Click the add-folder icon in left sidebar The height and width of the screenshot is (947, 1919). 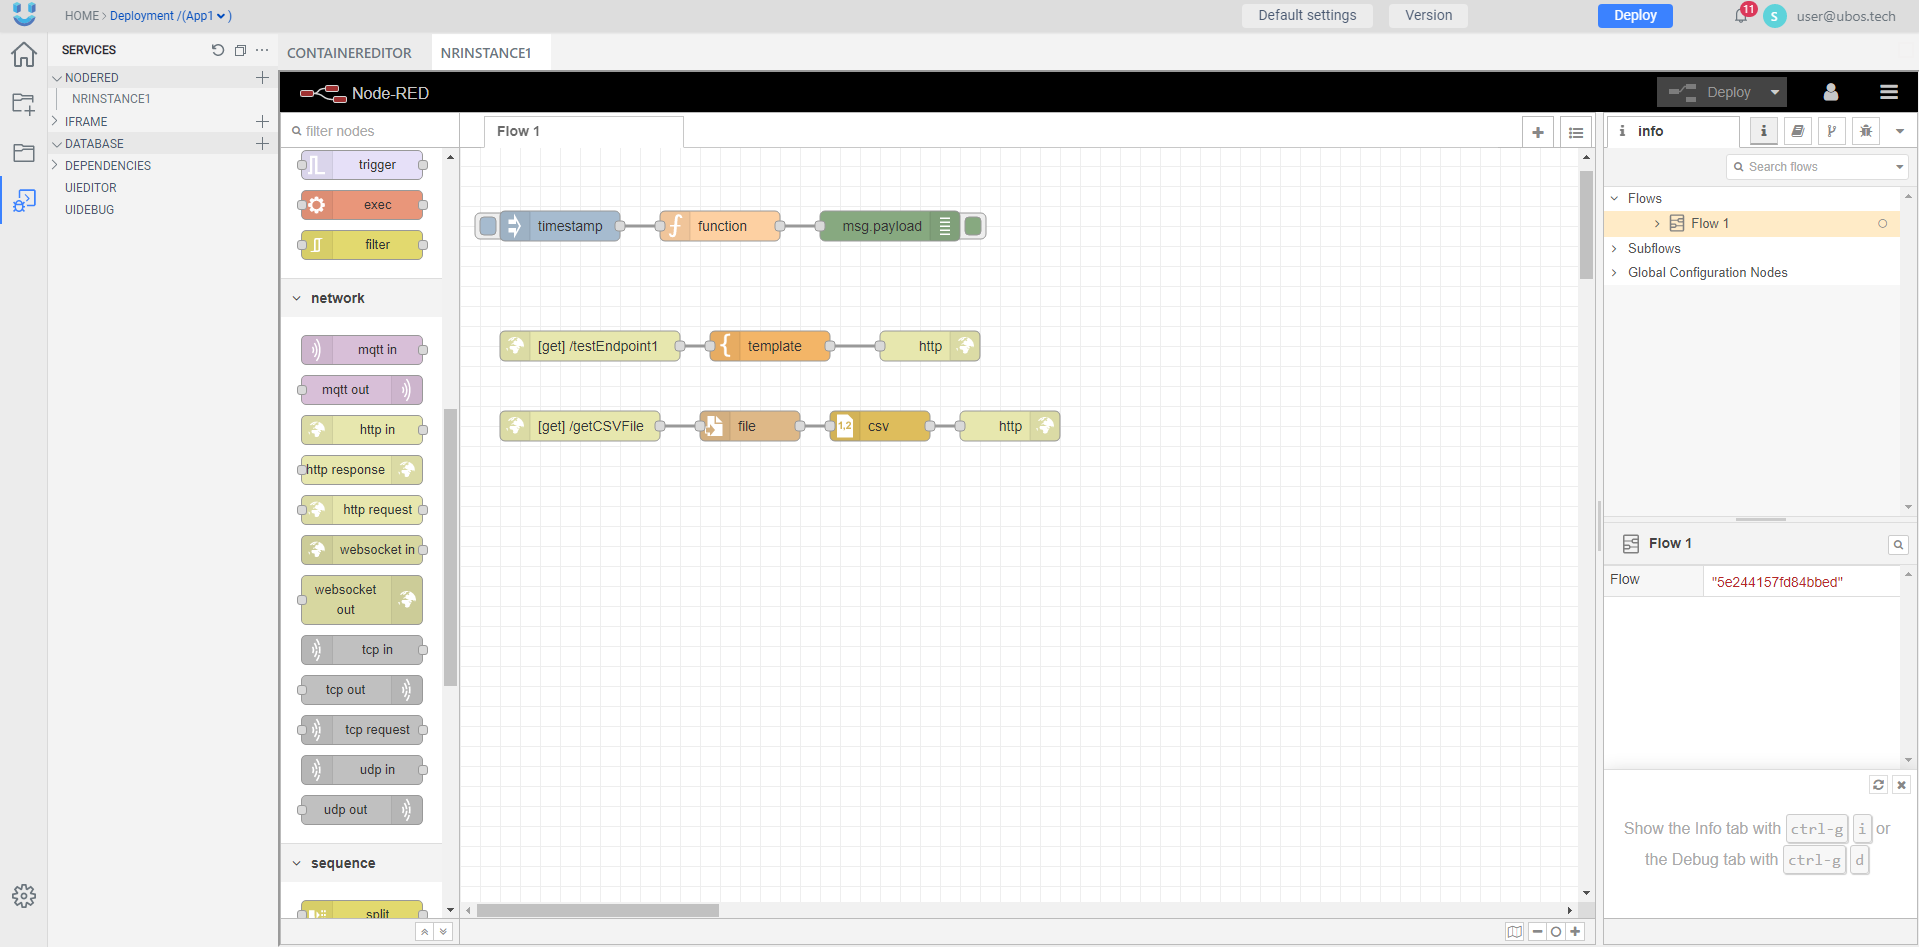24,103
